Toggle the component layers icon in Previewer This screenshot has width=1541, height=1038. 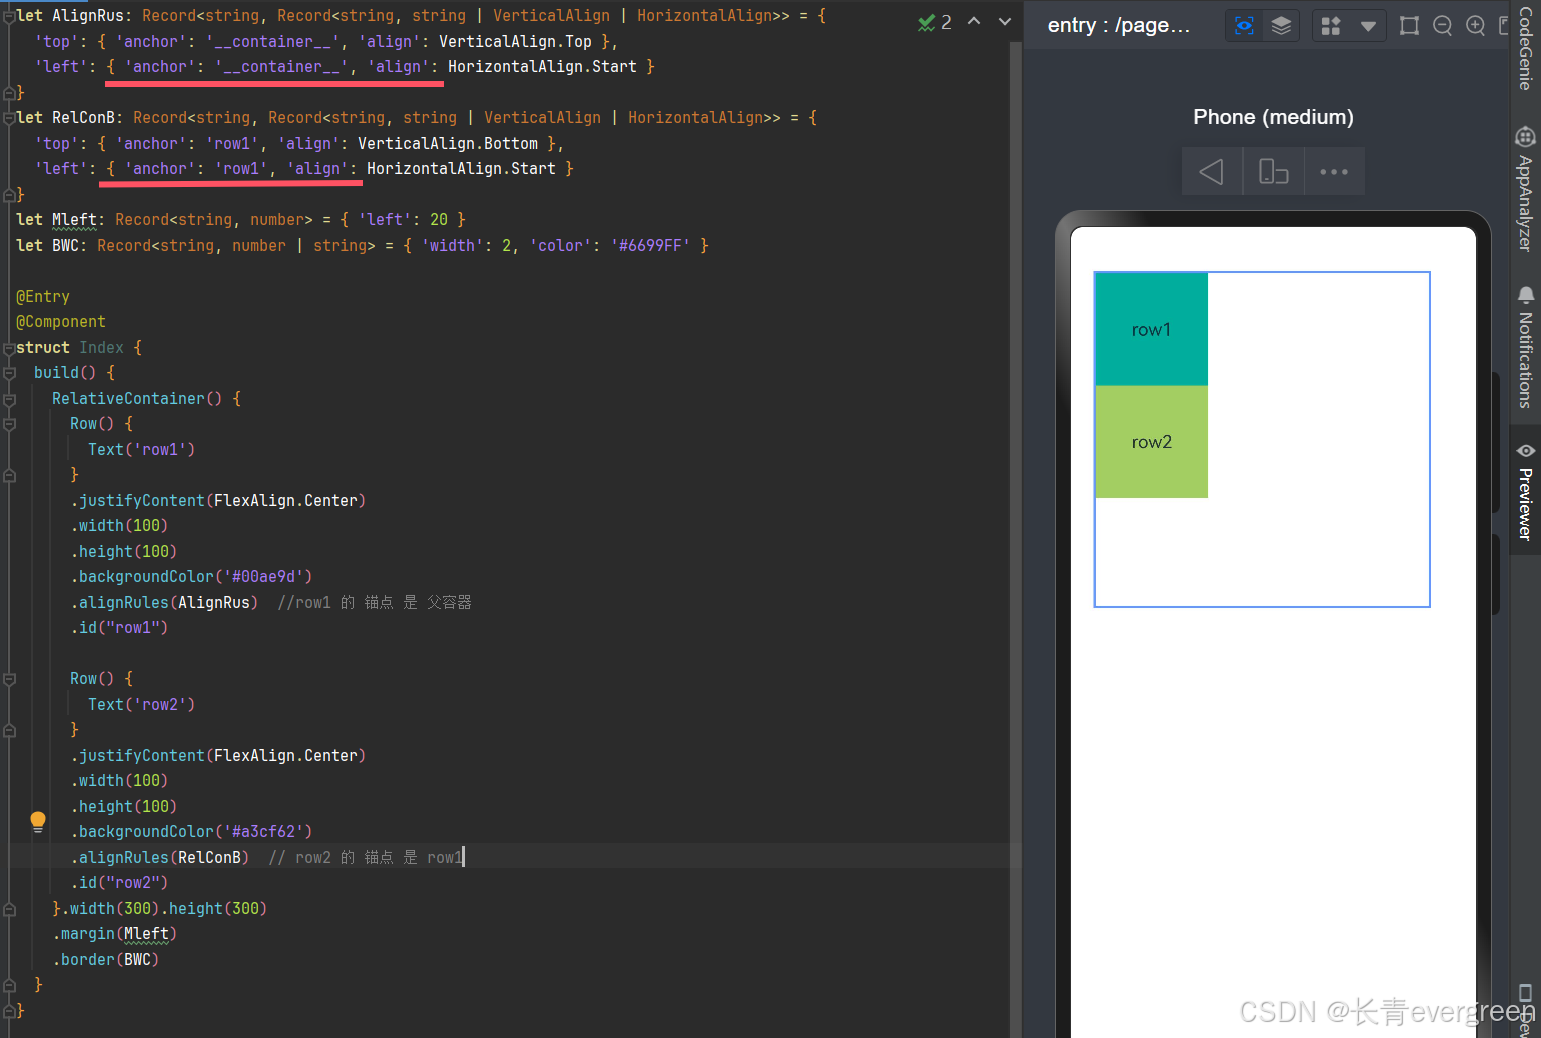click(1281, 26)
